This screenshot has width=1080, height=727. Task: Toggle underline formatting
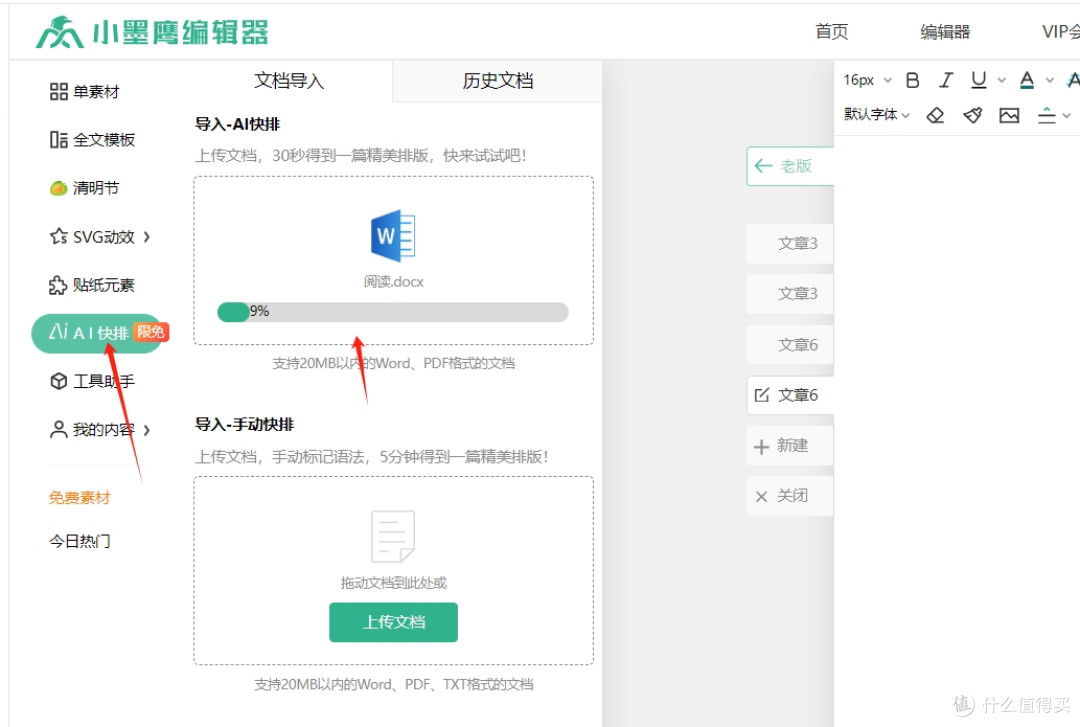[x=979, y=81]
